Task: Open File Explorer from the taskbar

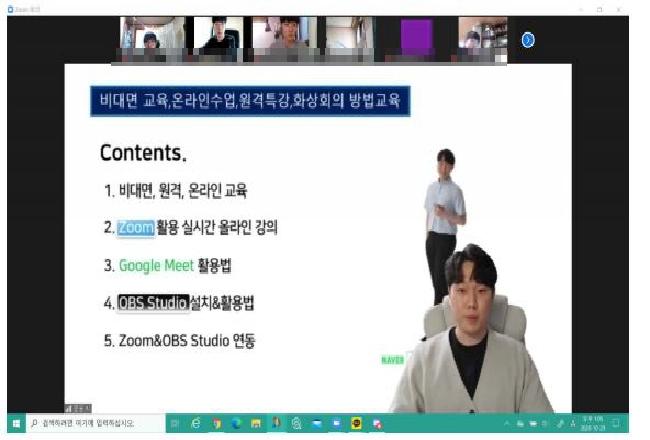Action: [256, 423]
